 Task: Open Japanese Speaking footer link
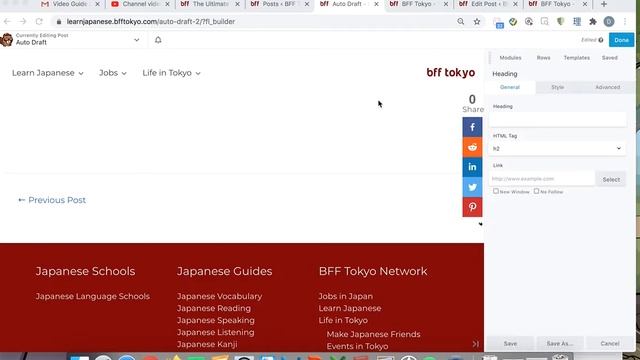216,320
